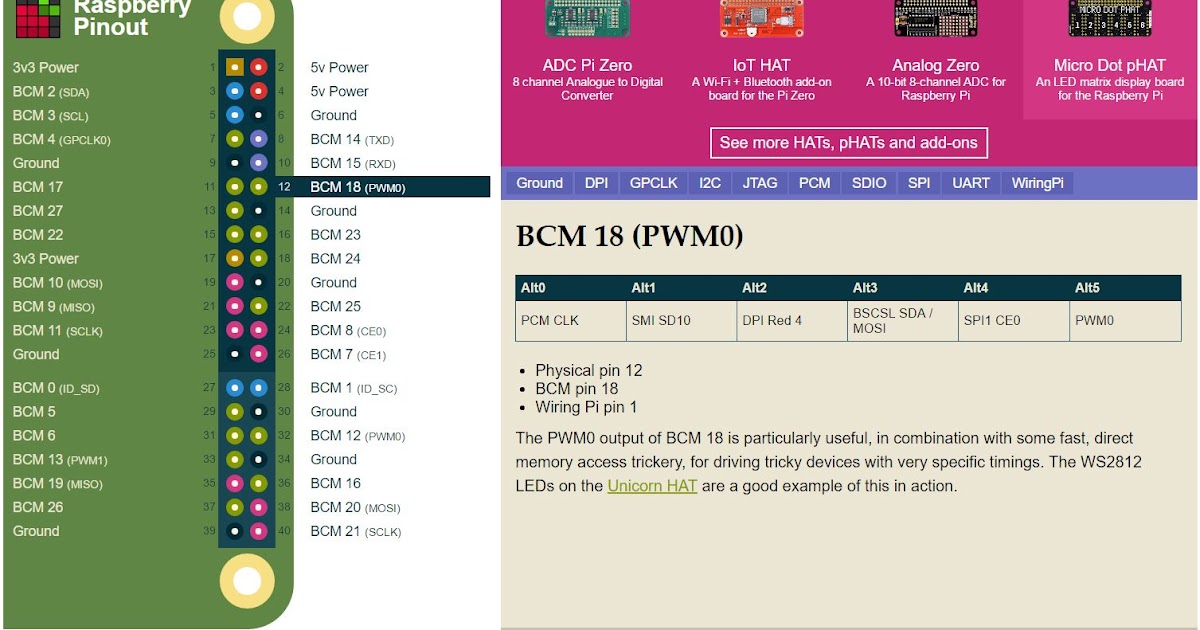1200x630 pixels.
Task: Click the IoT HAT board image
Action: coord(762,18)
